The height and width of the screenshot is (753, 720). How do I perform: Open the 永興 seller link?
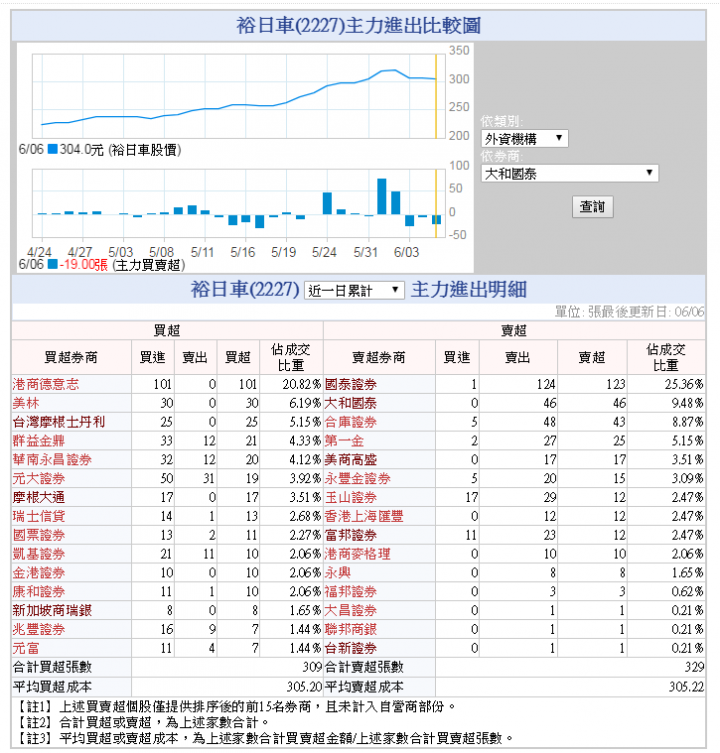[338, 572]
